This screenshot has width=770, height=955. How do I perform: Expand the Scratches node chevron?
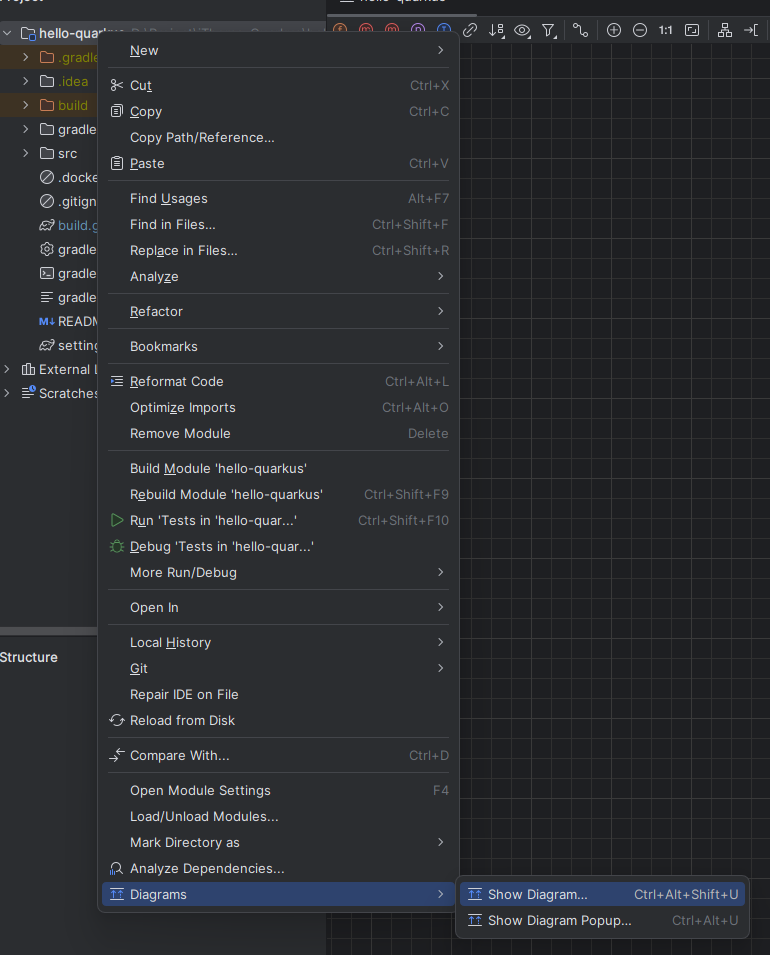click(x=7, y=393)
